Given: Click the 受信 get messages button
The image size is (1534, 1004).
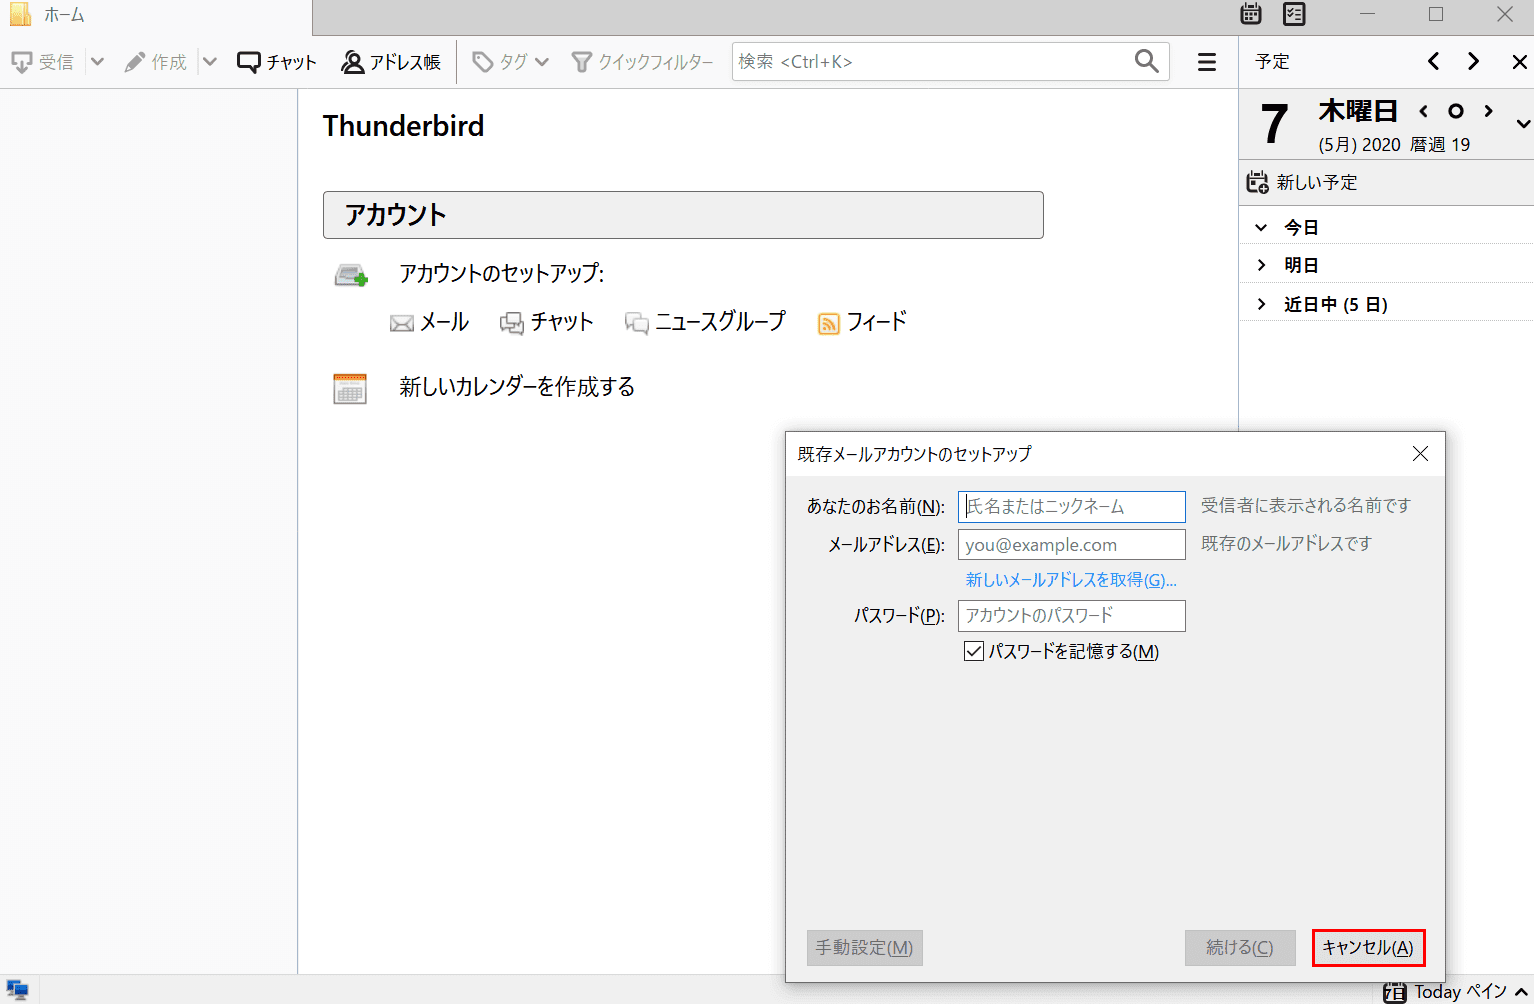Looking at the screenshot, I should 42,62.
